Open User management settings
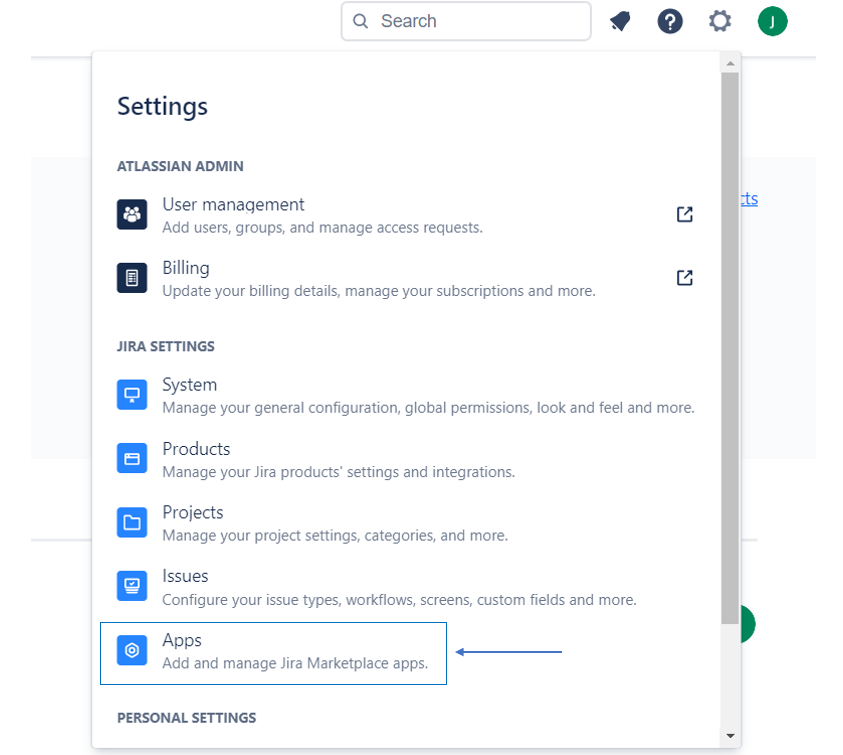 click(405, 215)
